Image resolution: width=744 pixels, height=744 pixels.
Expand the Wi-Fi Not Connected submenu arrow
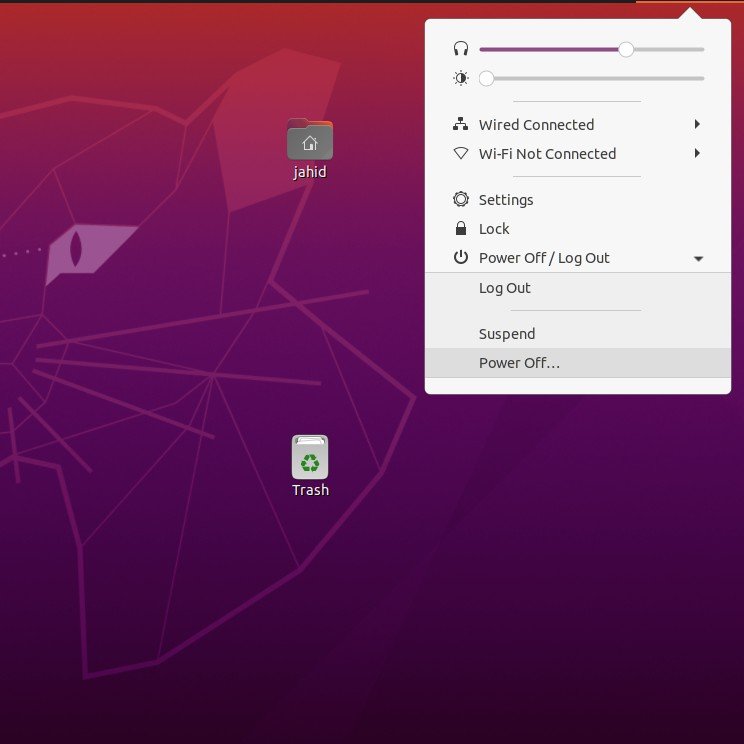pos(697,153)
